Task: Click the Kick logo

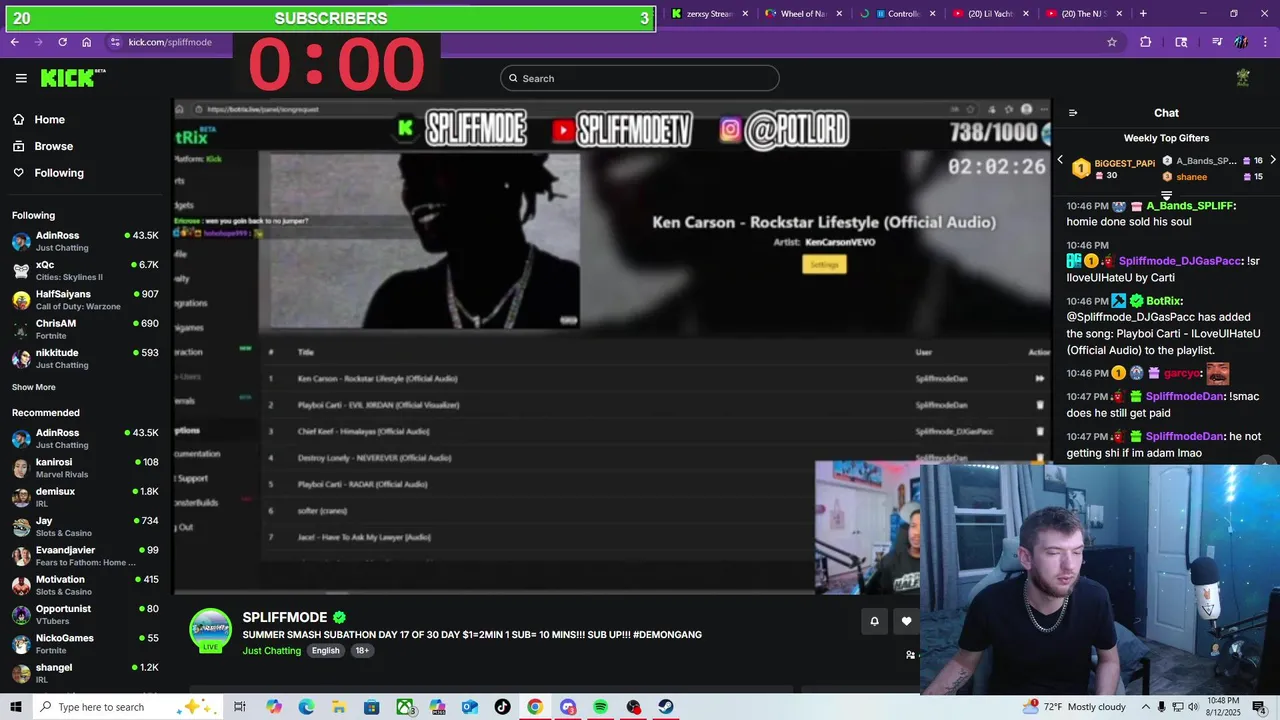Action: [x=73, y=78]
